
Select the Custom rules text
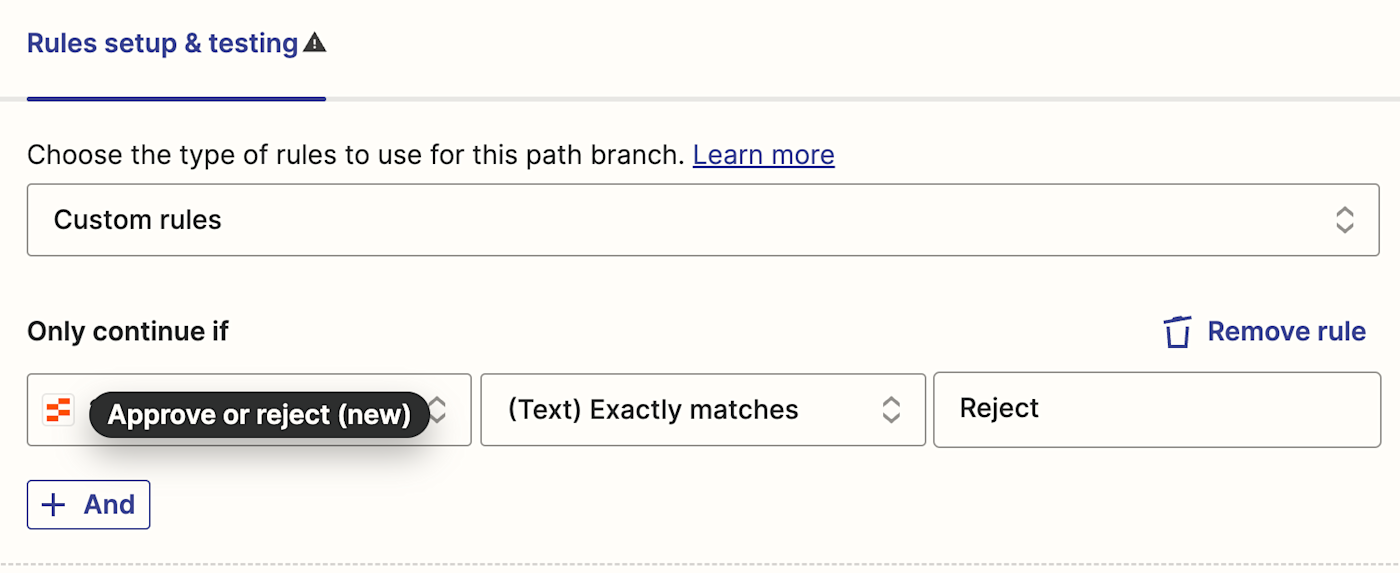(x=138, y=220)
